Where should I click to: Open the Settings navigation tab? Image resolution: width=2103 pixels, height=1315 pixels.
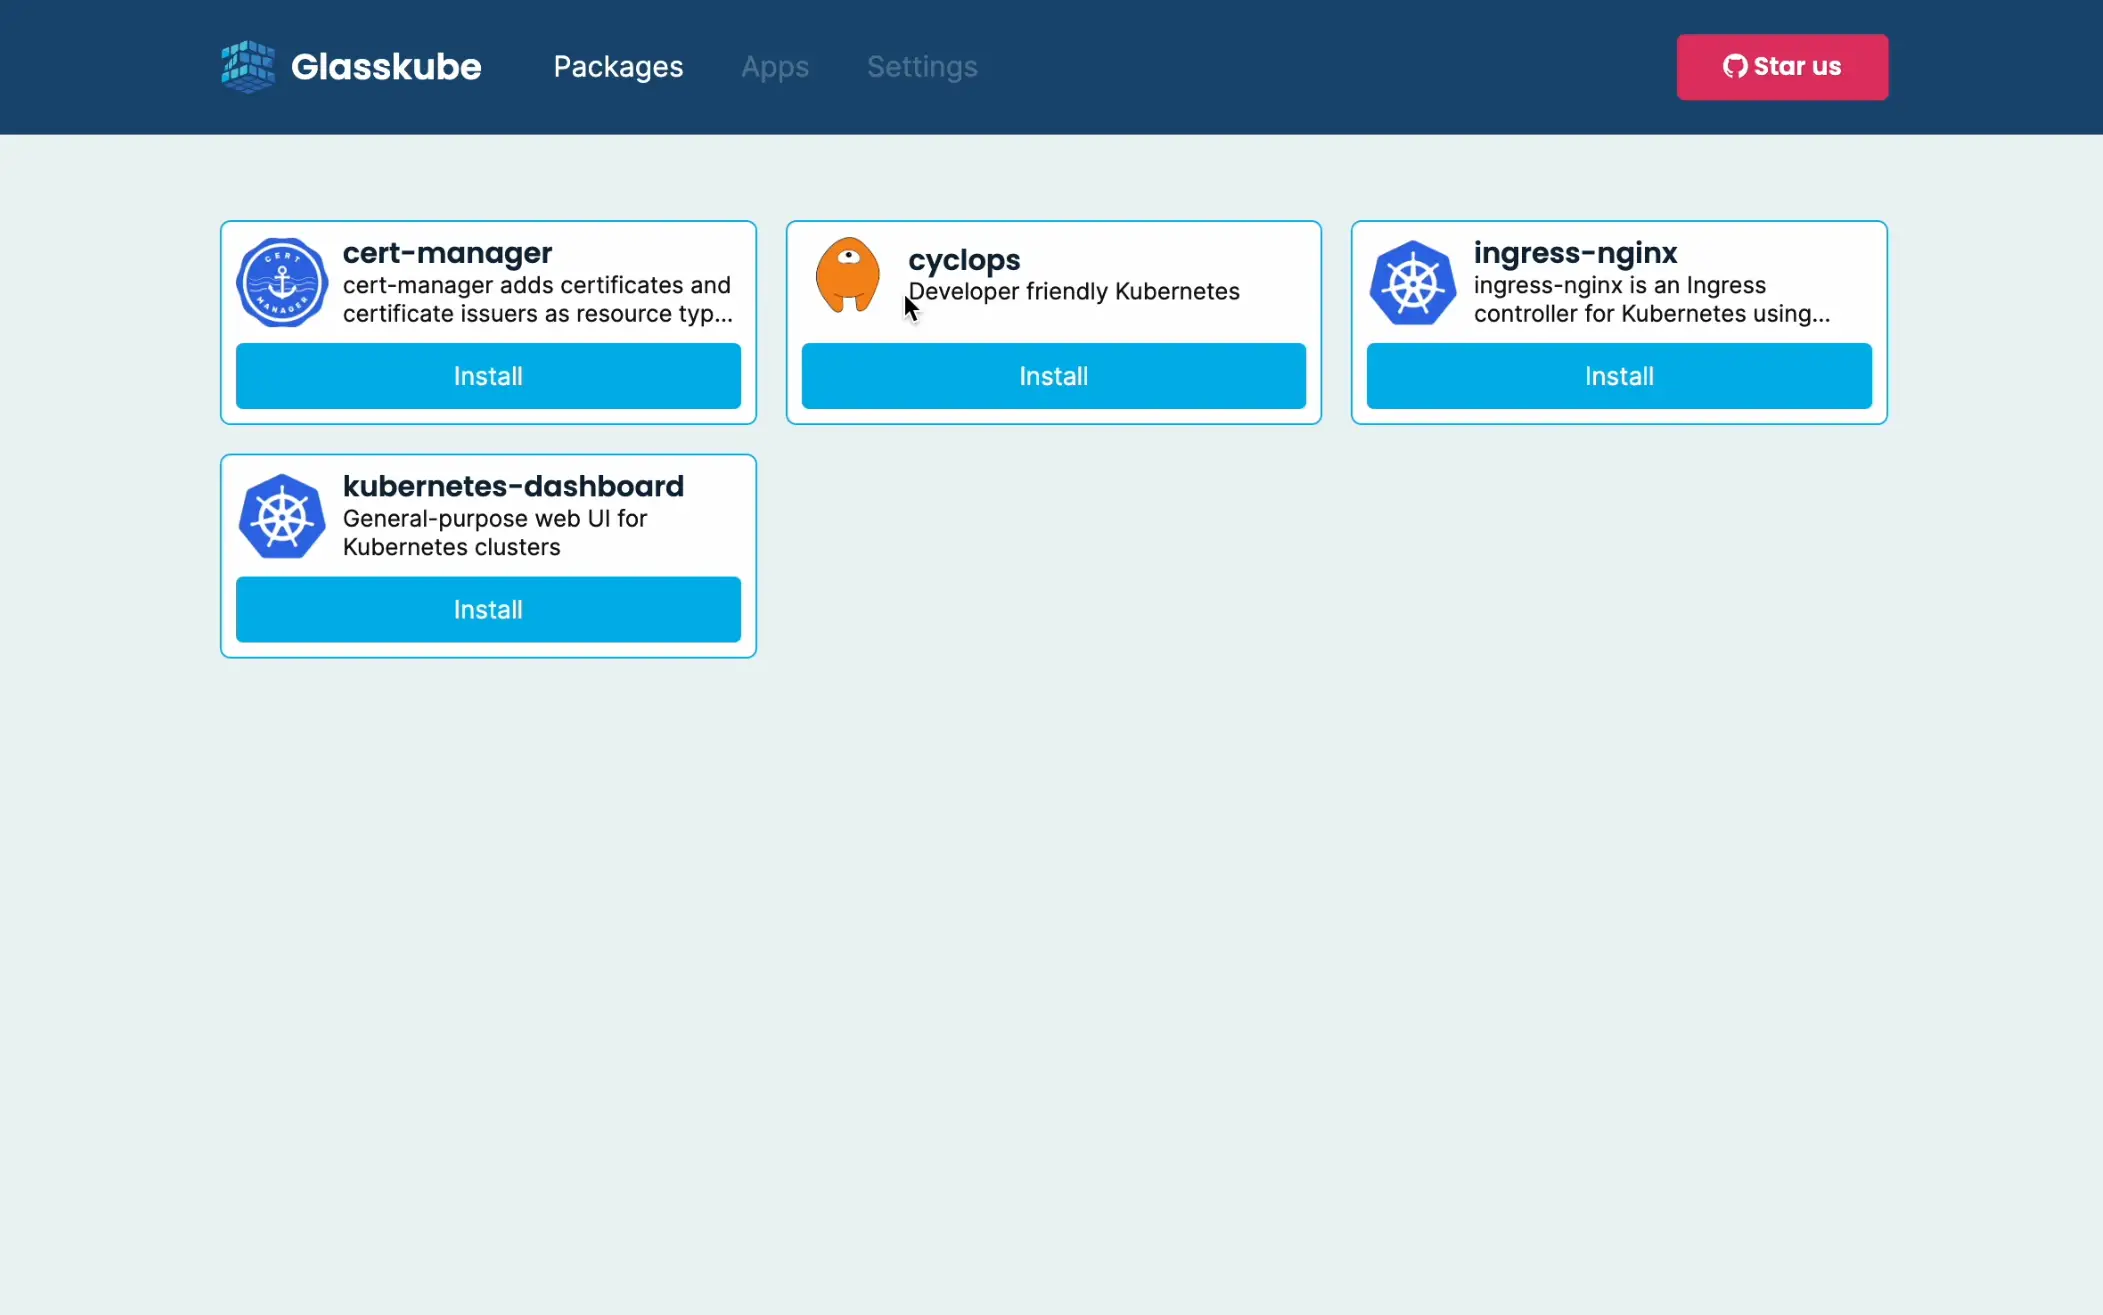(x=922, y=67)
